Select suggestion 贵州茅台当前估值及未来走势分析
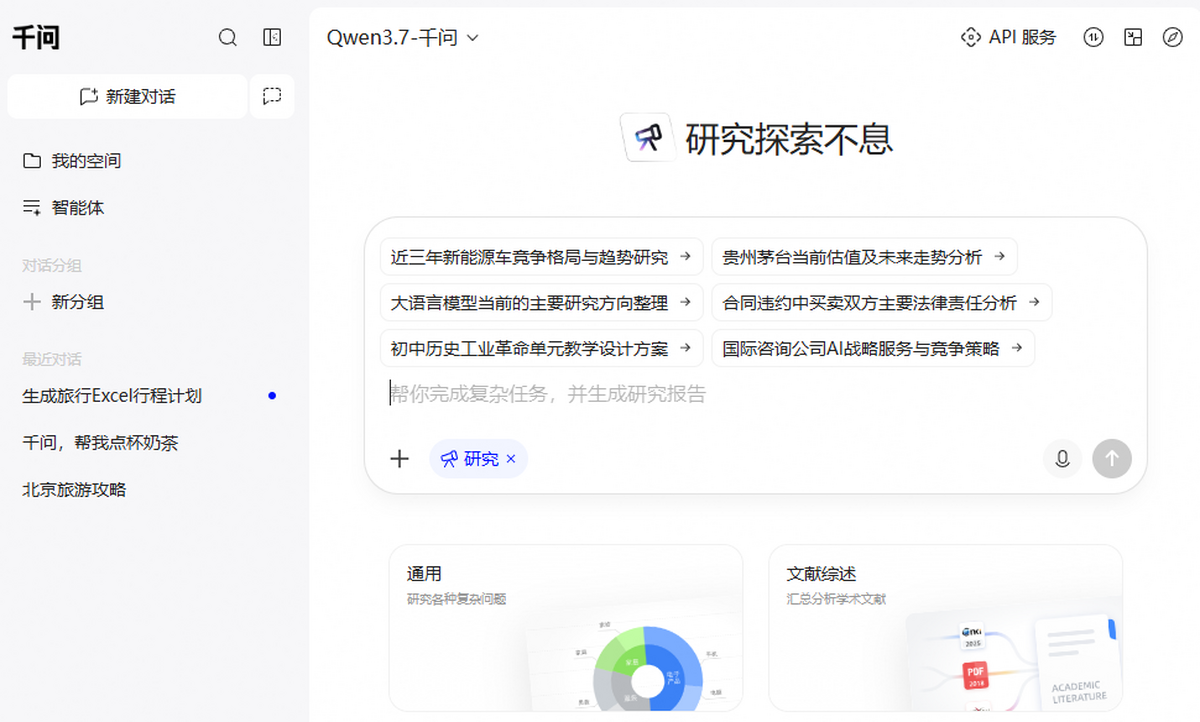1200x722 pixels. click(x=864, y=257)
